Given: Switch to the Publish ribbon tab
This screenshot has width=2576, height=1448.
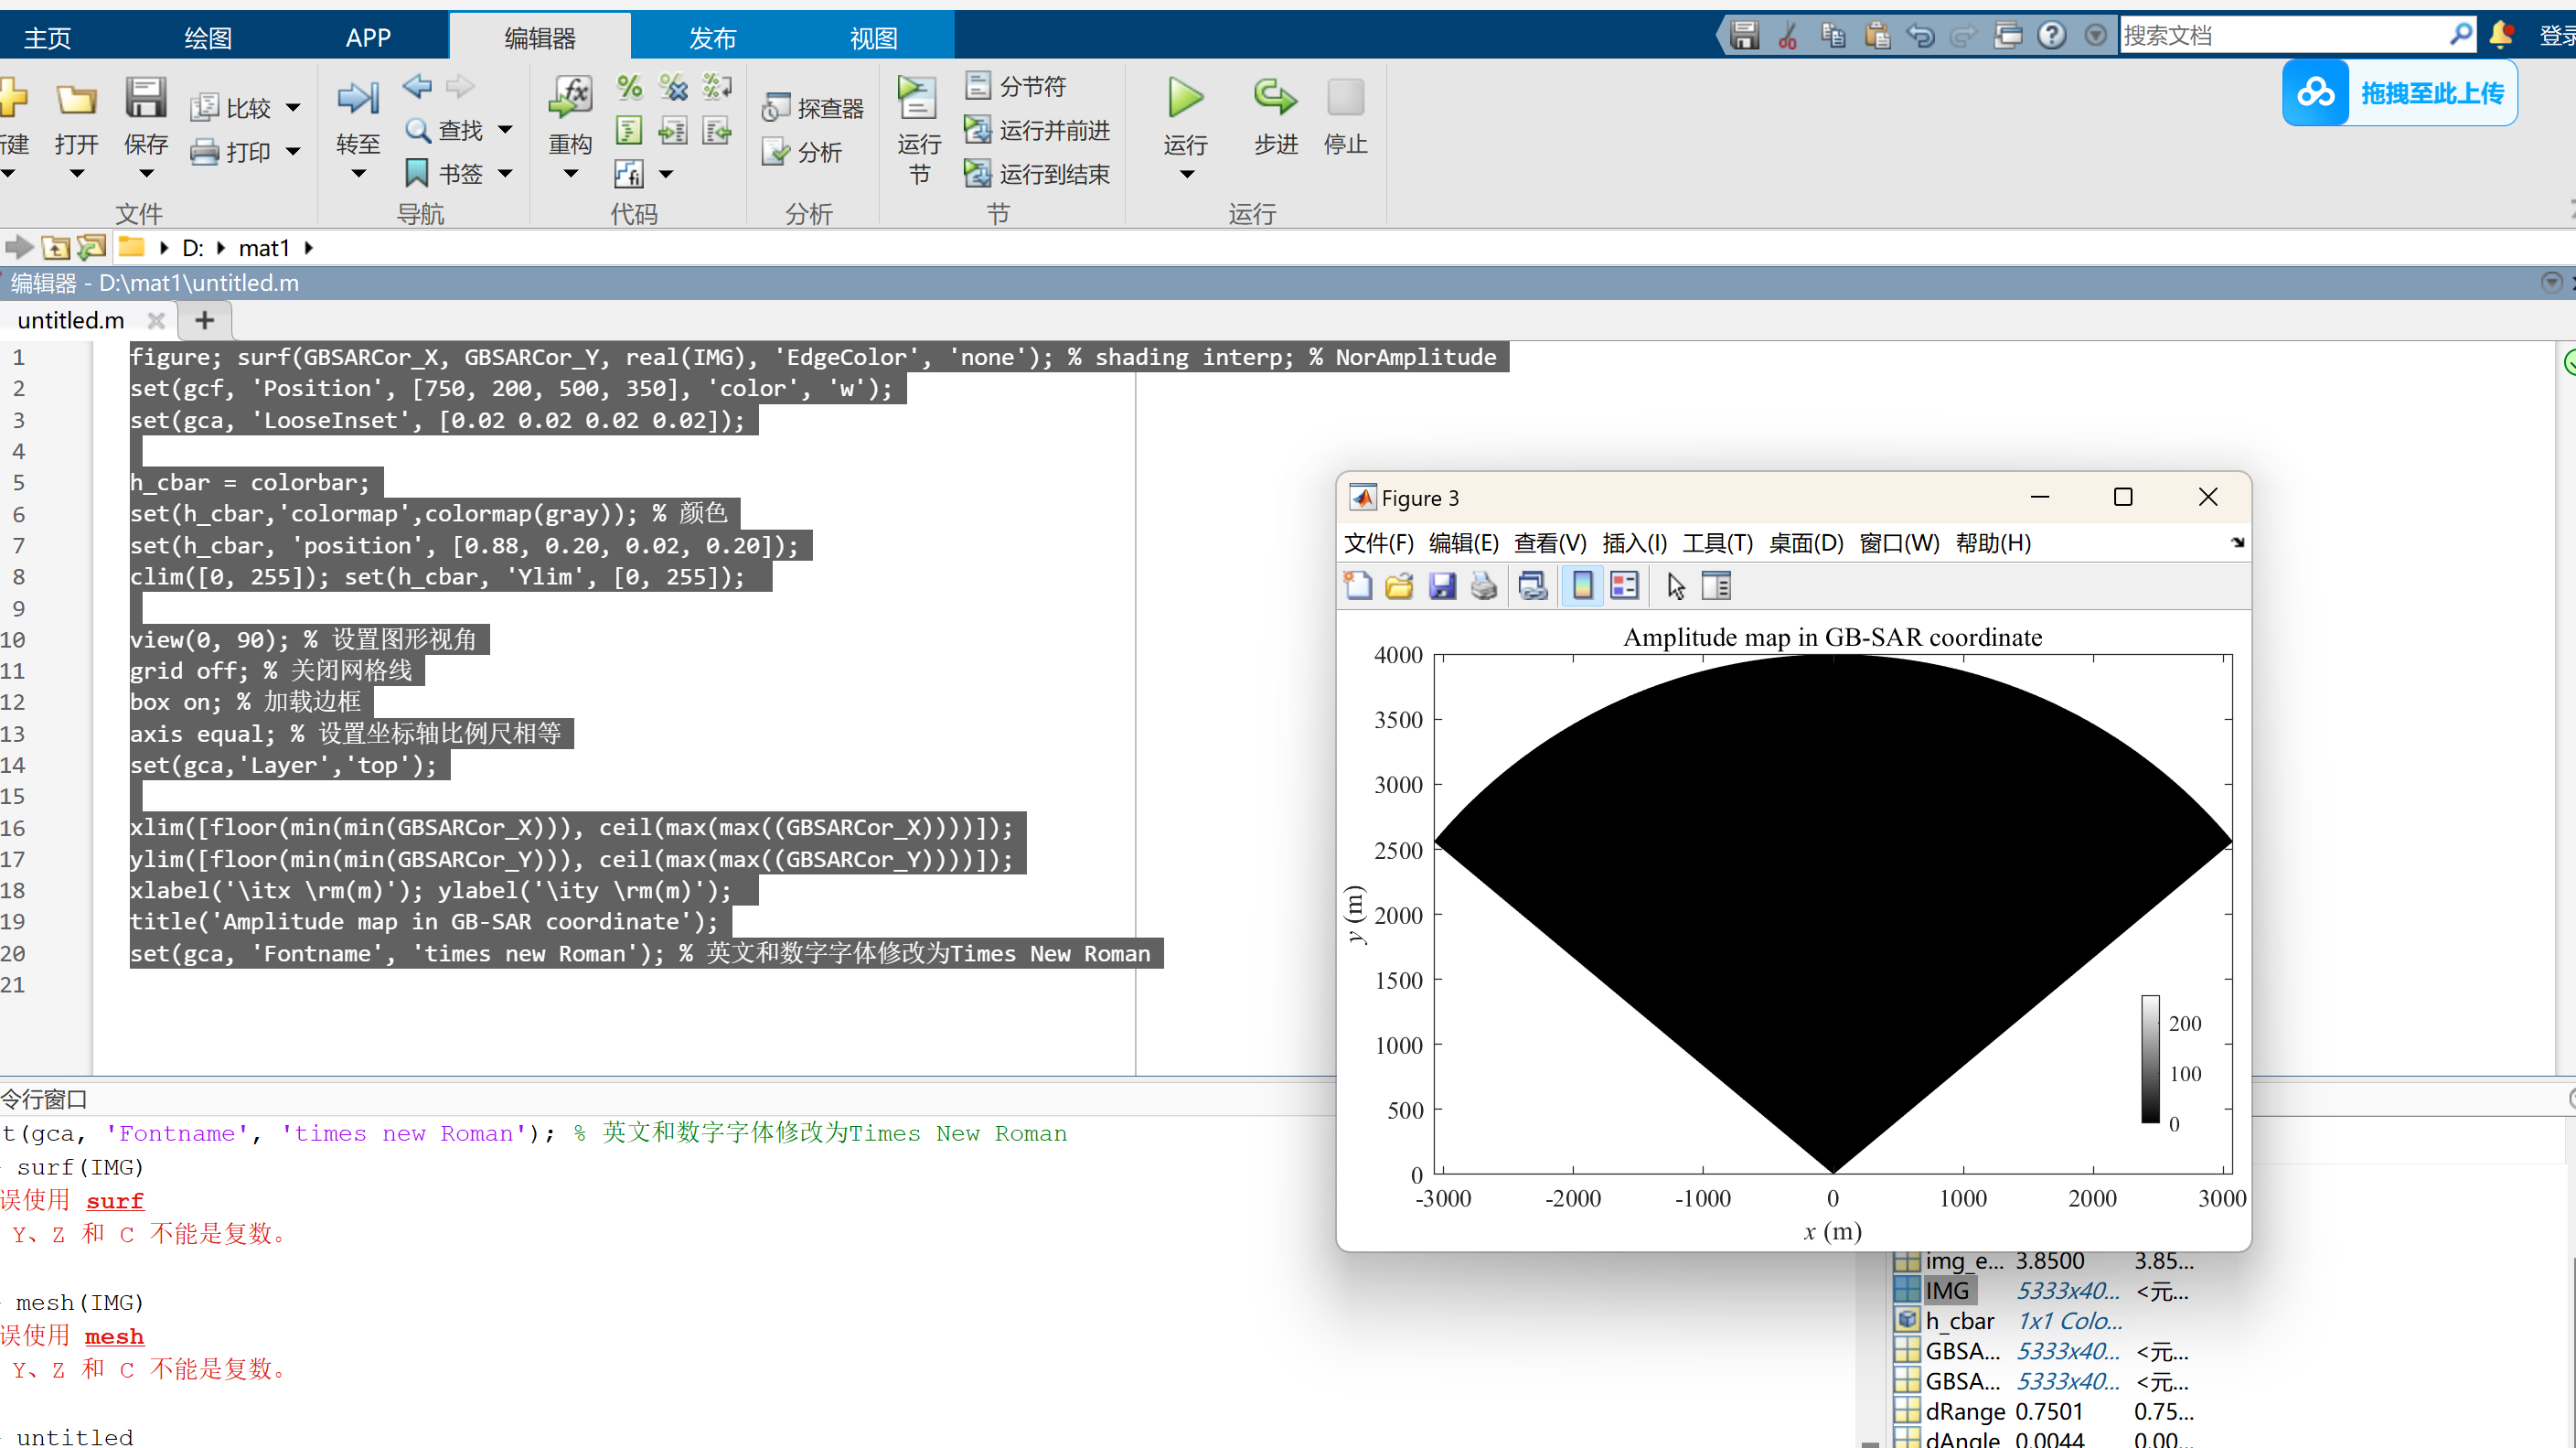Looking at the screenshot, I should (712, 38).
